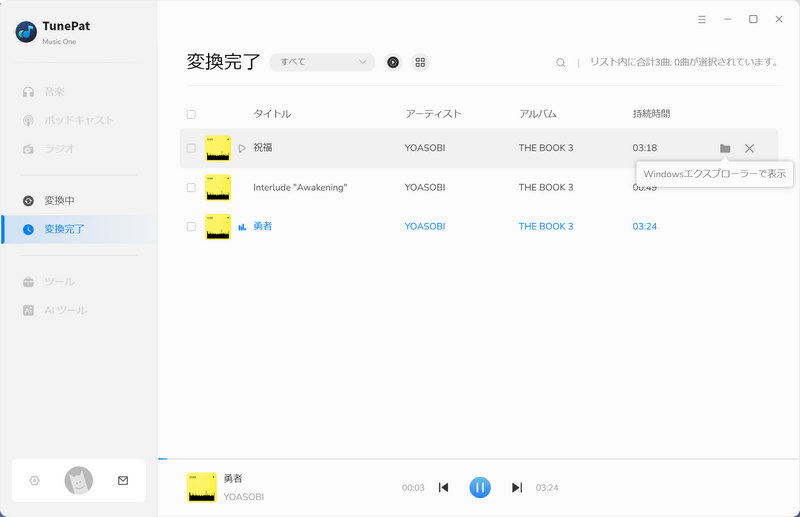Click the now-playing album art
This screenshot has width=800, height=517.
pos(202,487)
